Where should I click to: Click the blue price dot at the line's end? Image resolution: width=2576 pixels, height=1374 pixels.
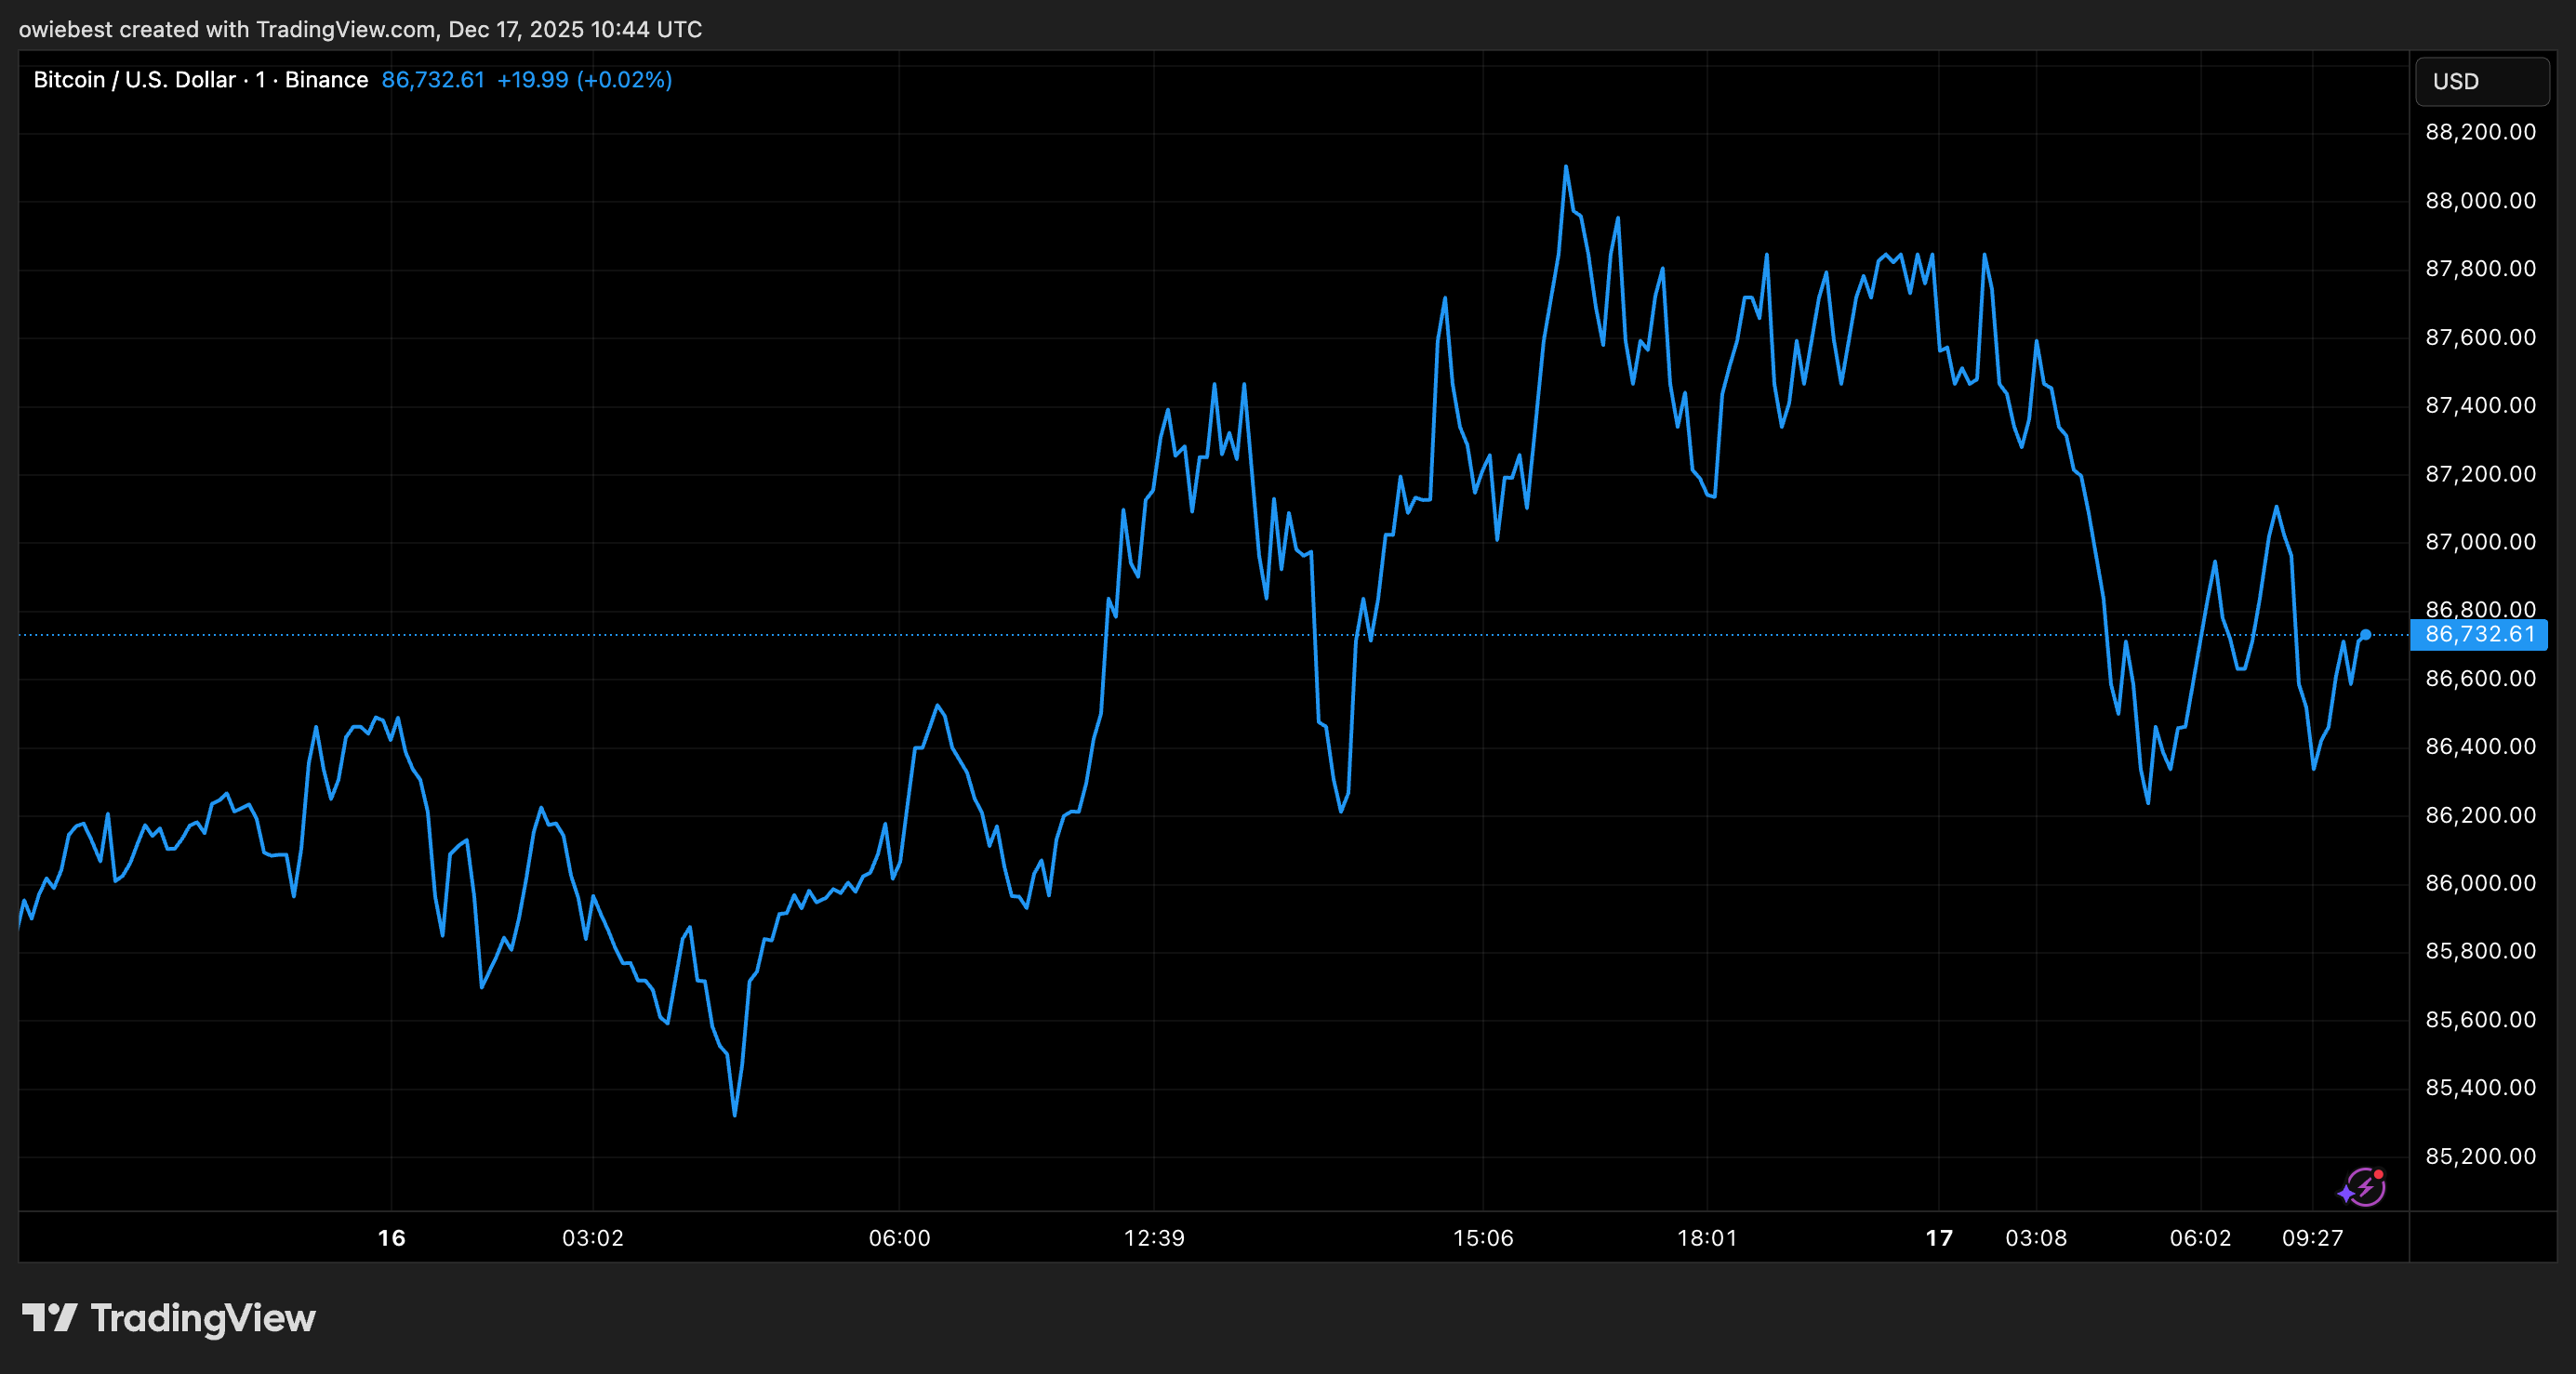(2366, 633)
